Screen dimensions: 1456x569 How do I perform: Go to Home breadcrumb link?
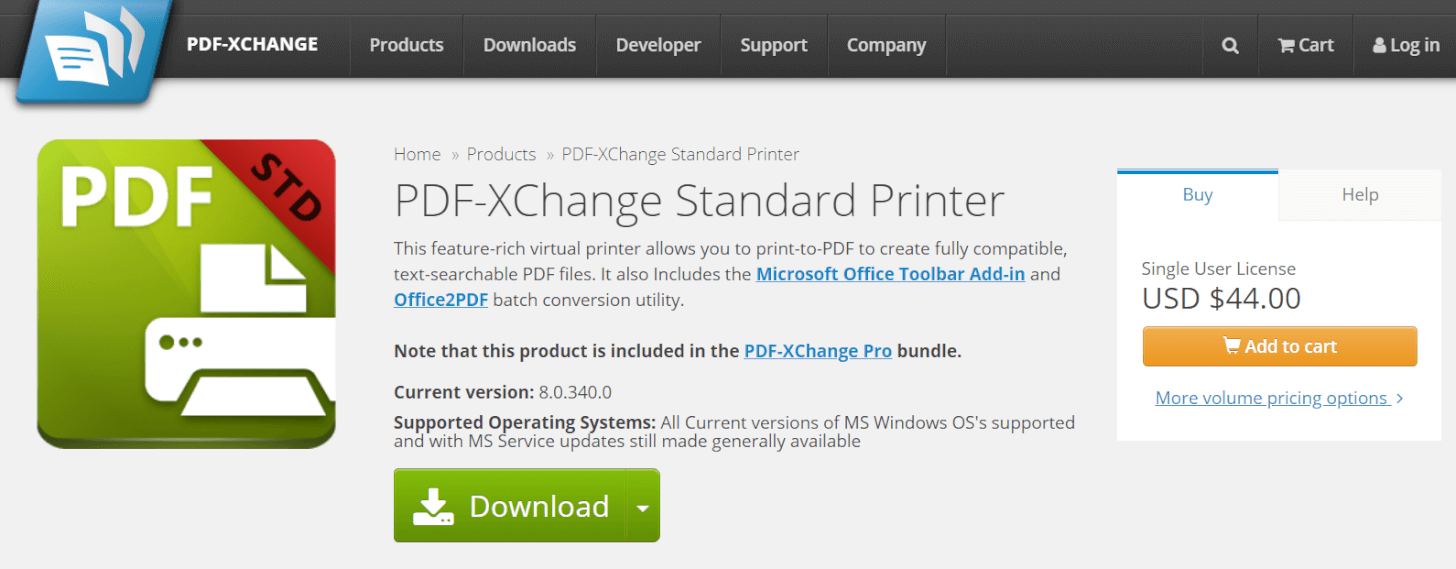[x=417, y=154]
